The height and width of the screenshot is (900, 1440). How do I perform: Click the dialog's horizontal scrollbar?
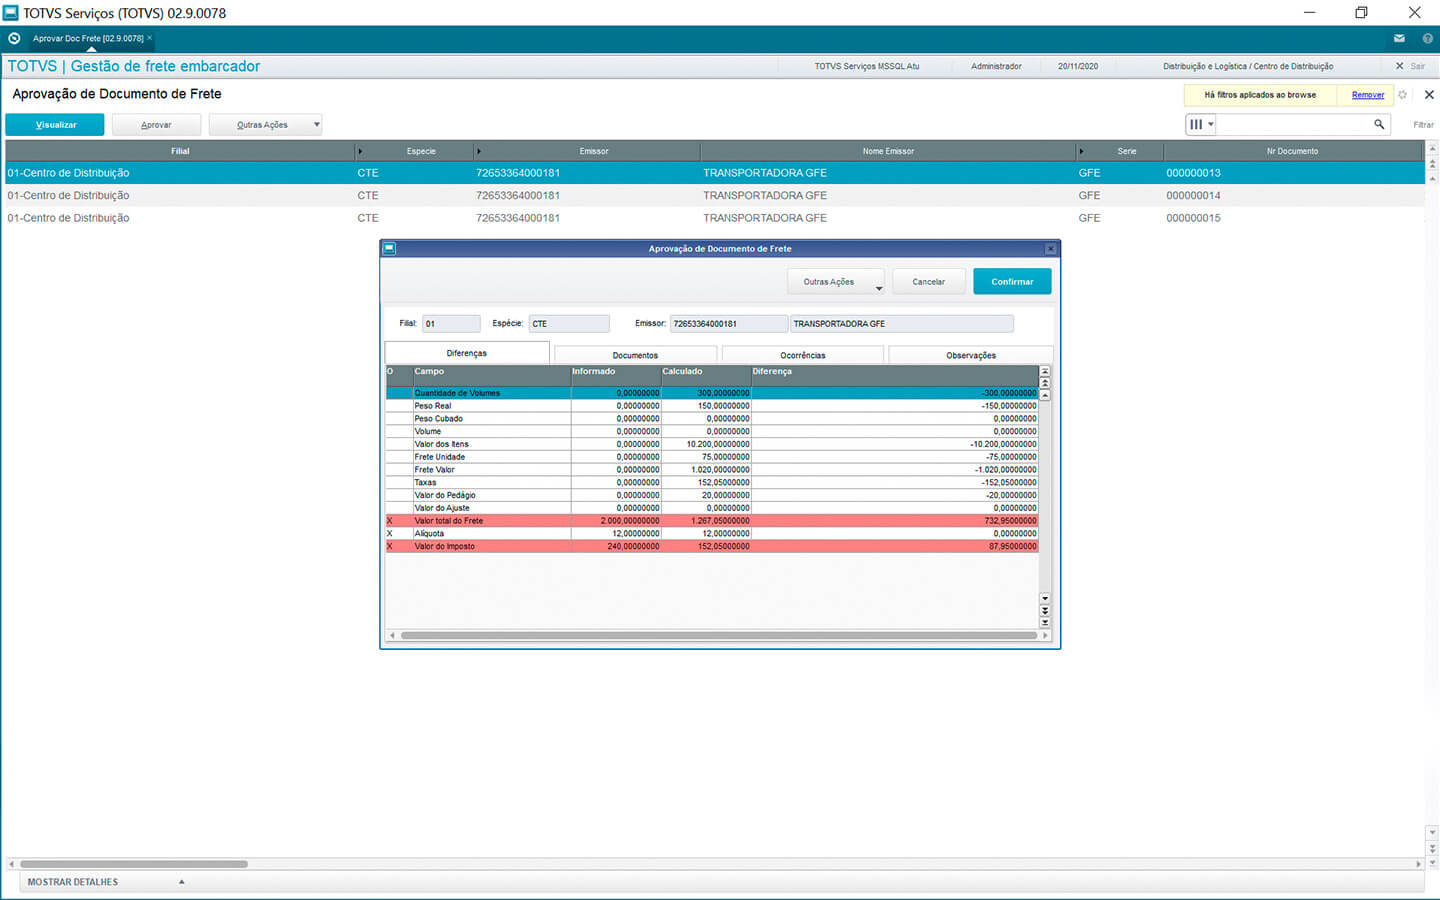click(x=718, y=635)
